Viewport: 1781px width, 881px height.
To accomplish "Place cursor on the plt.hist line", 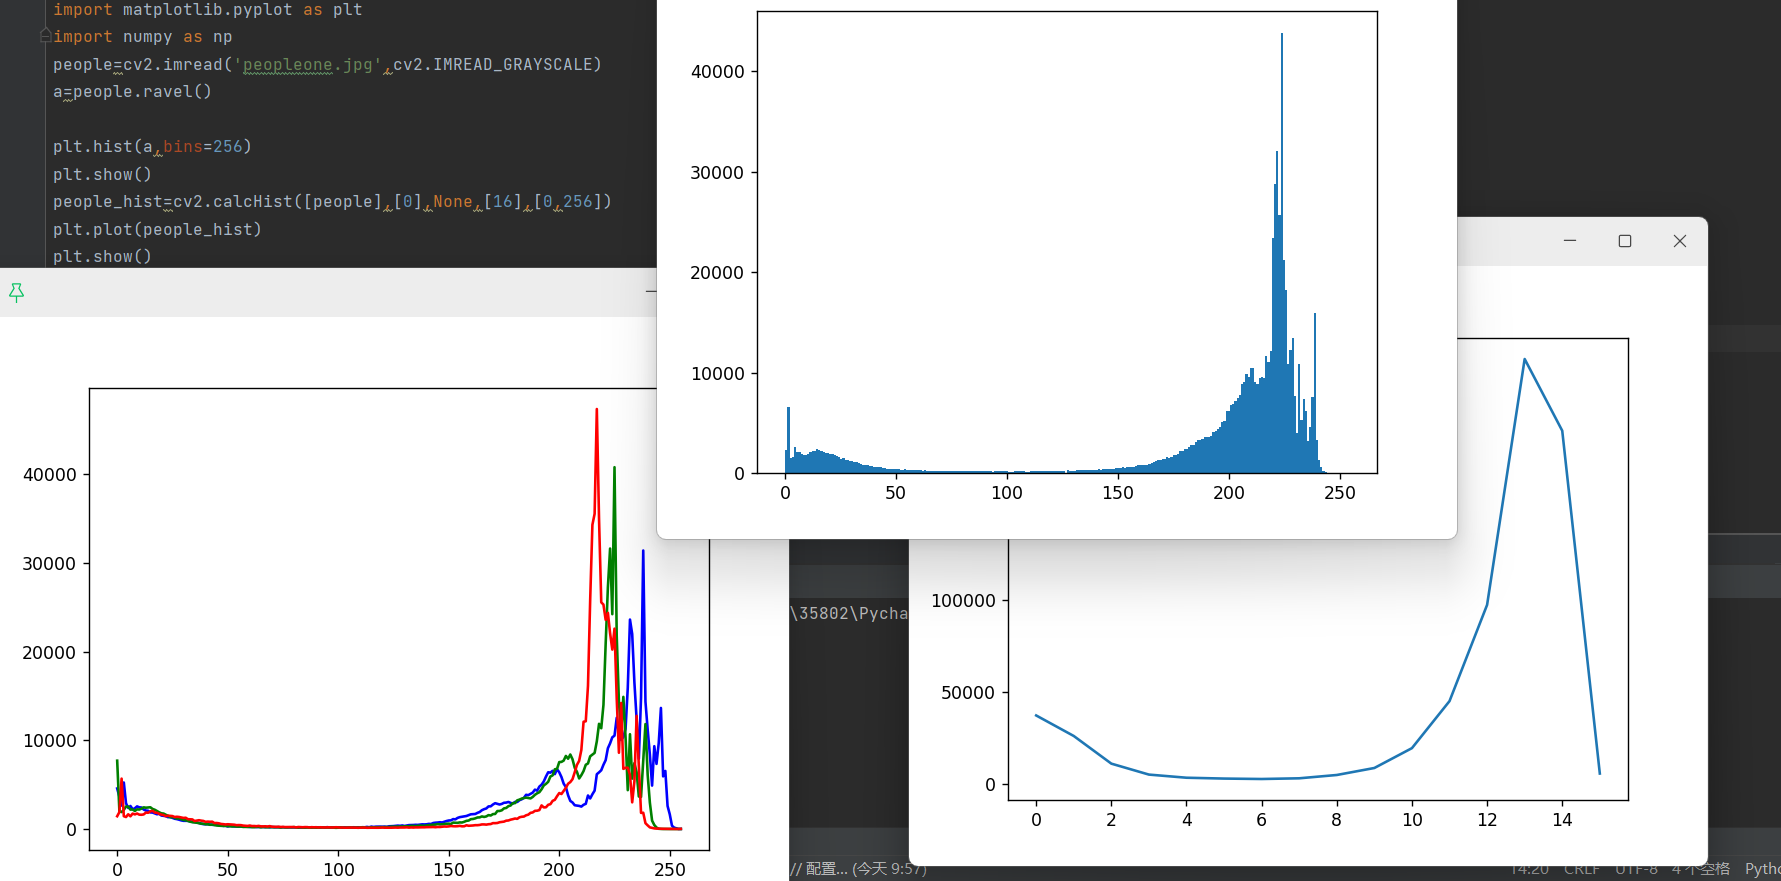I will [x=152, y=147].
